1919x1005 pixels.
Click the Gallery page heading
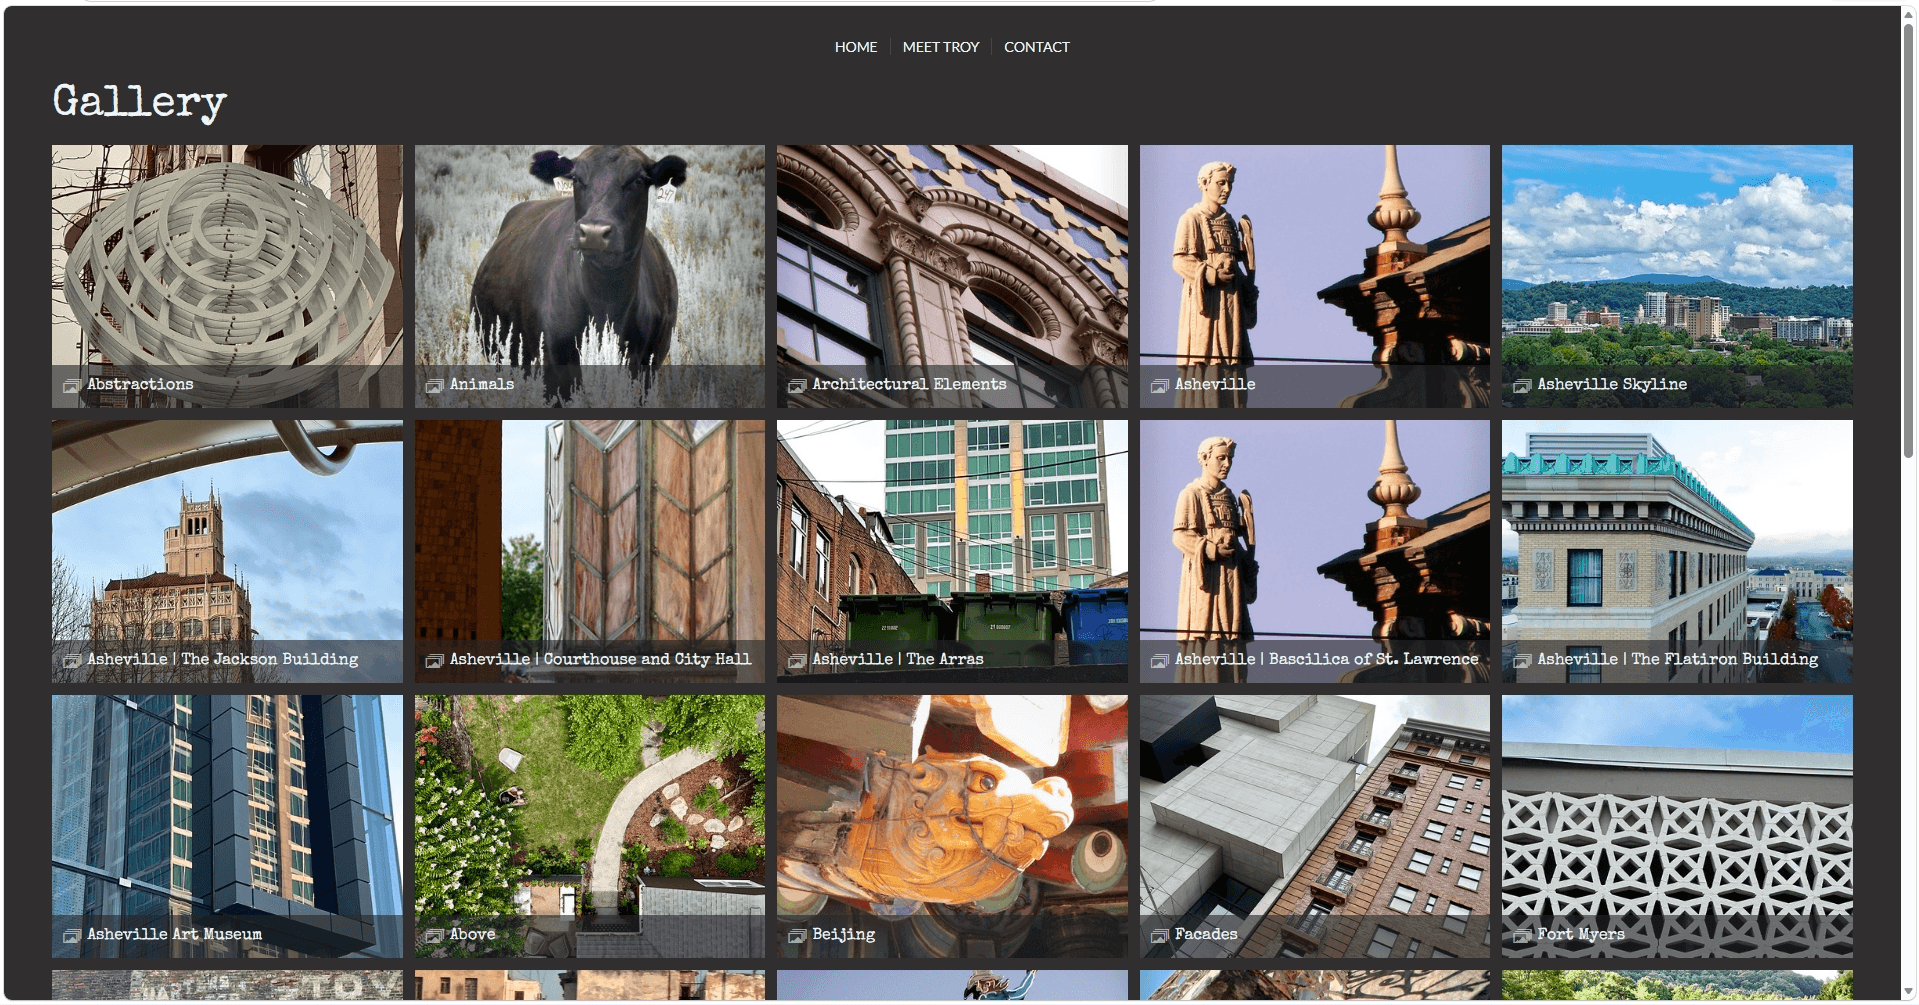[x=140, y=102]
